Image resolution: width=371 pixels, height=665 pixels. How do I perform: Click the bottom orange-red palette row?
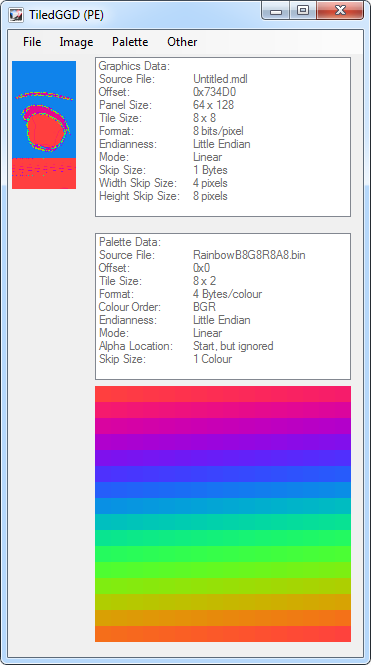[x=223, y=634]
